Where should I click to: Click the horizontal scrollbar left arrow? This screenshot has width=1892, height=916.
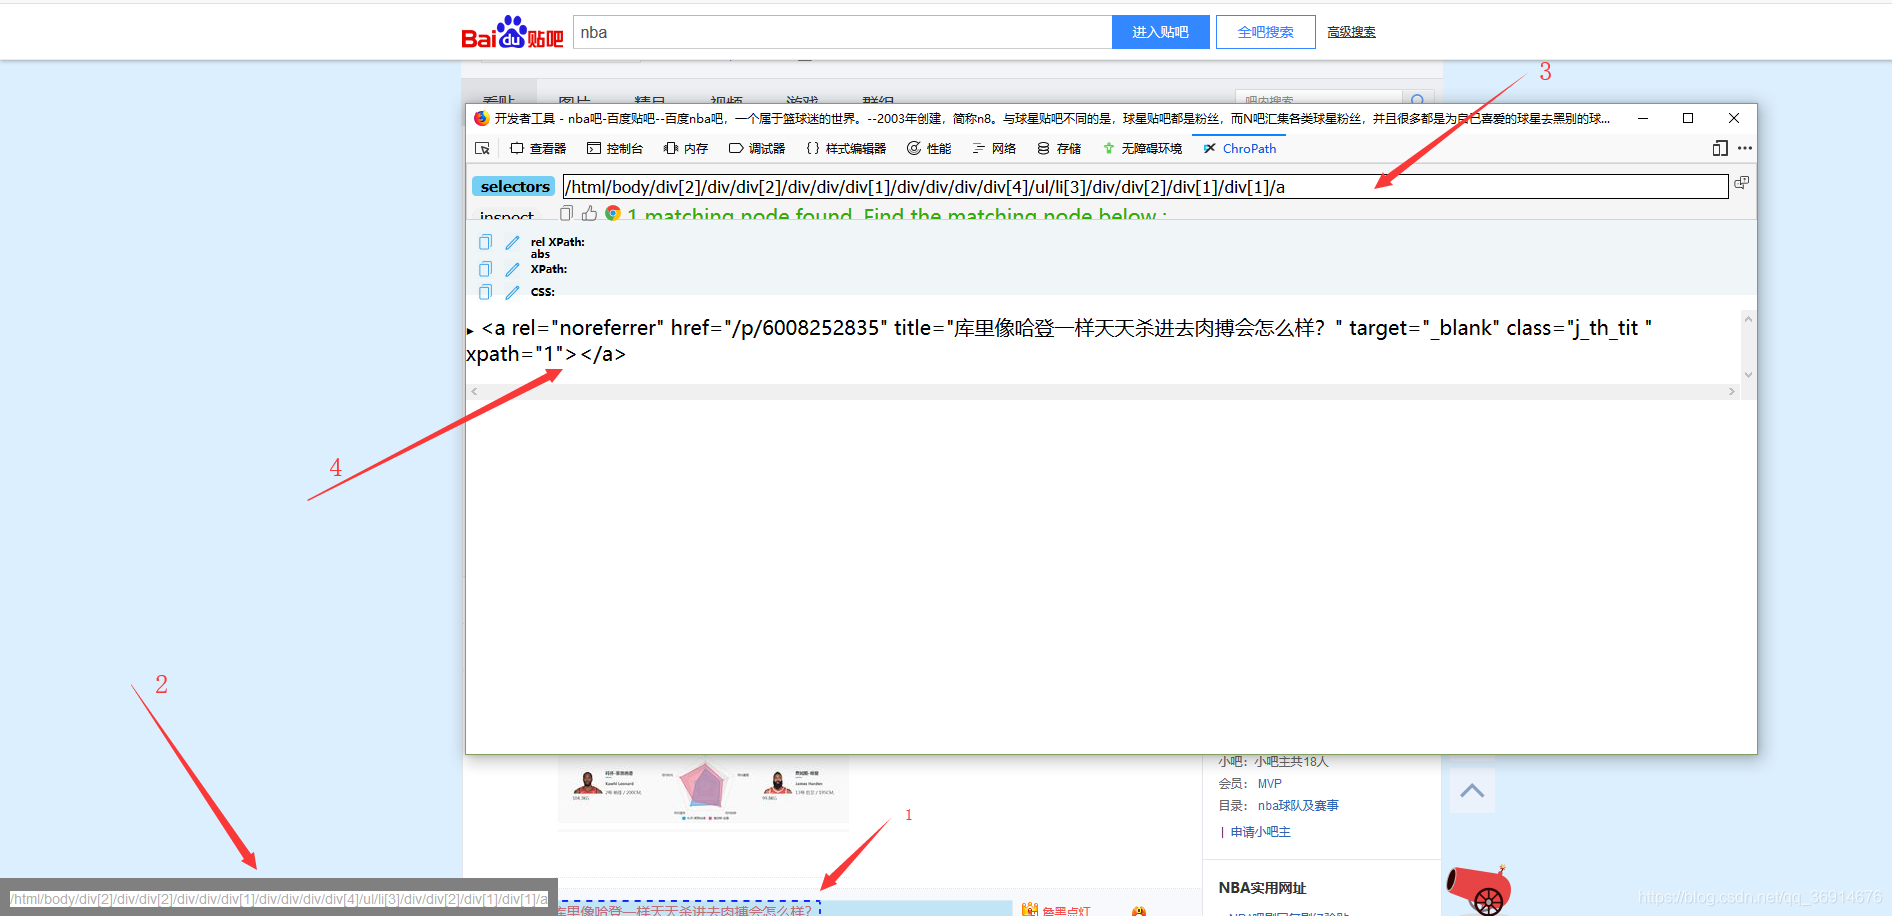pos(474,392)
